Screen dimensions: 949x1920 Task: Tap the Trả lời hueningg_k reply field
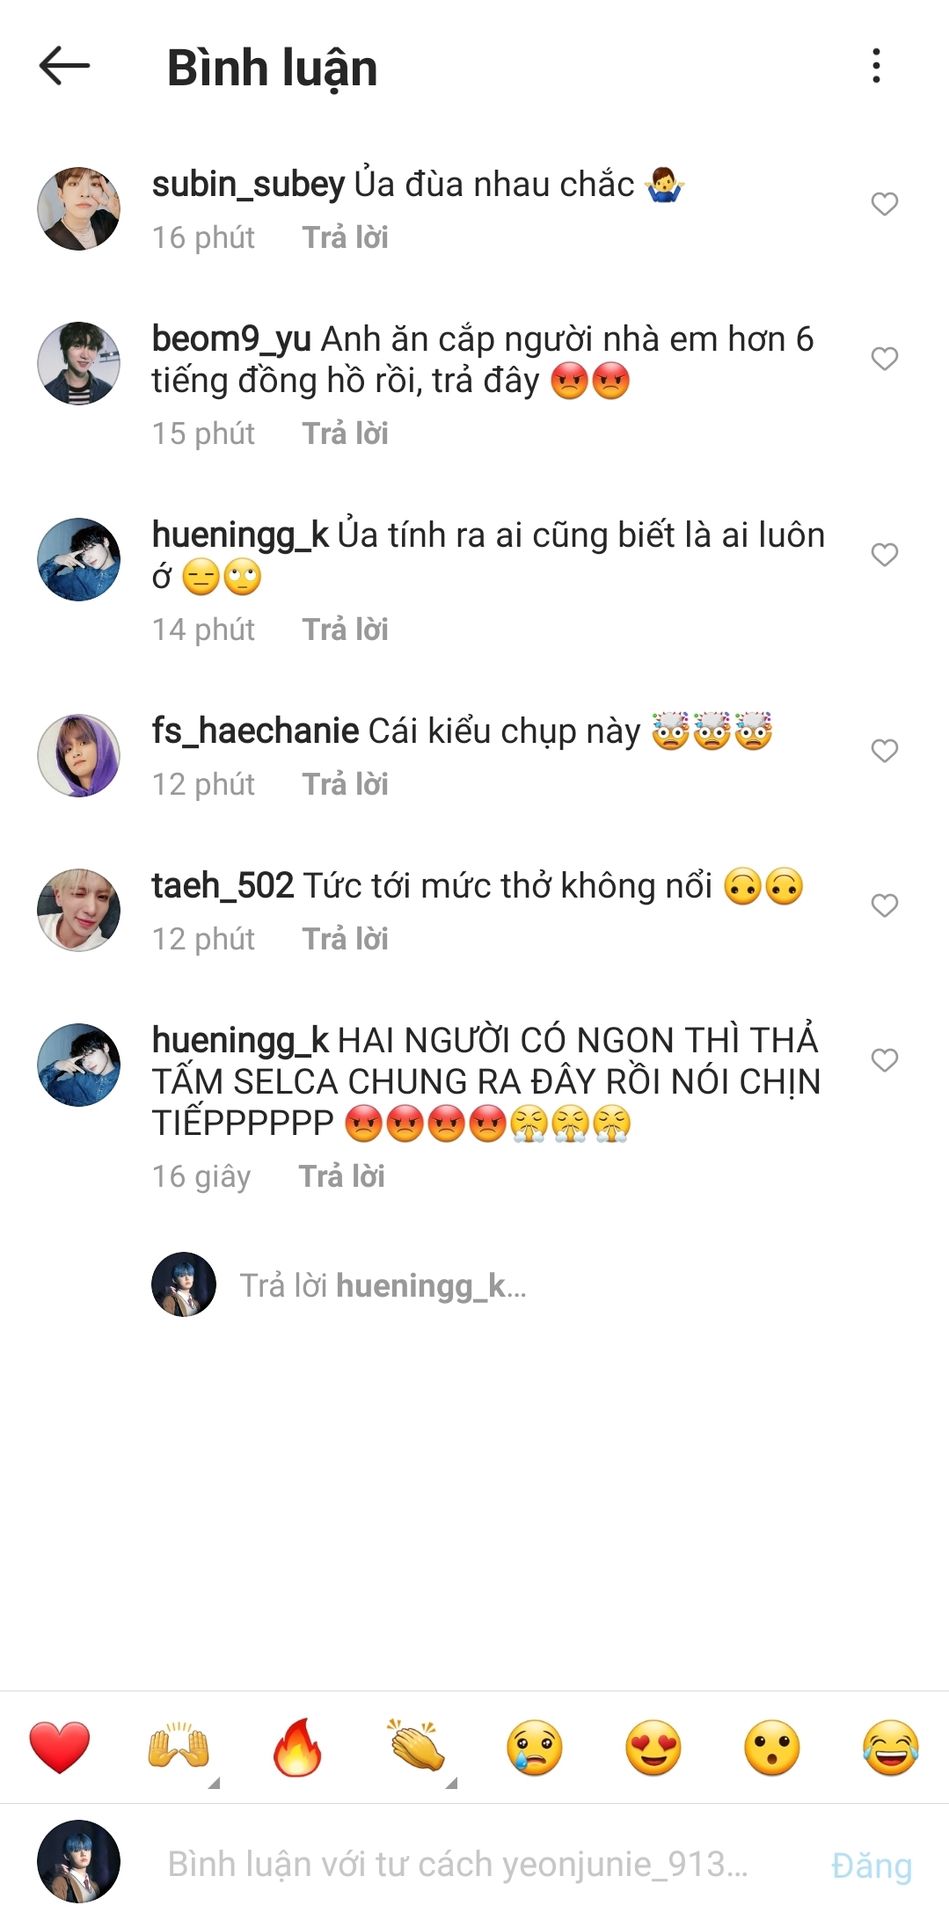point(382,1286)
